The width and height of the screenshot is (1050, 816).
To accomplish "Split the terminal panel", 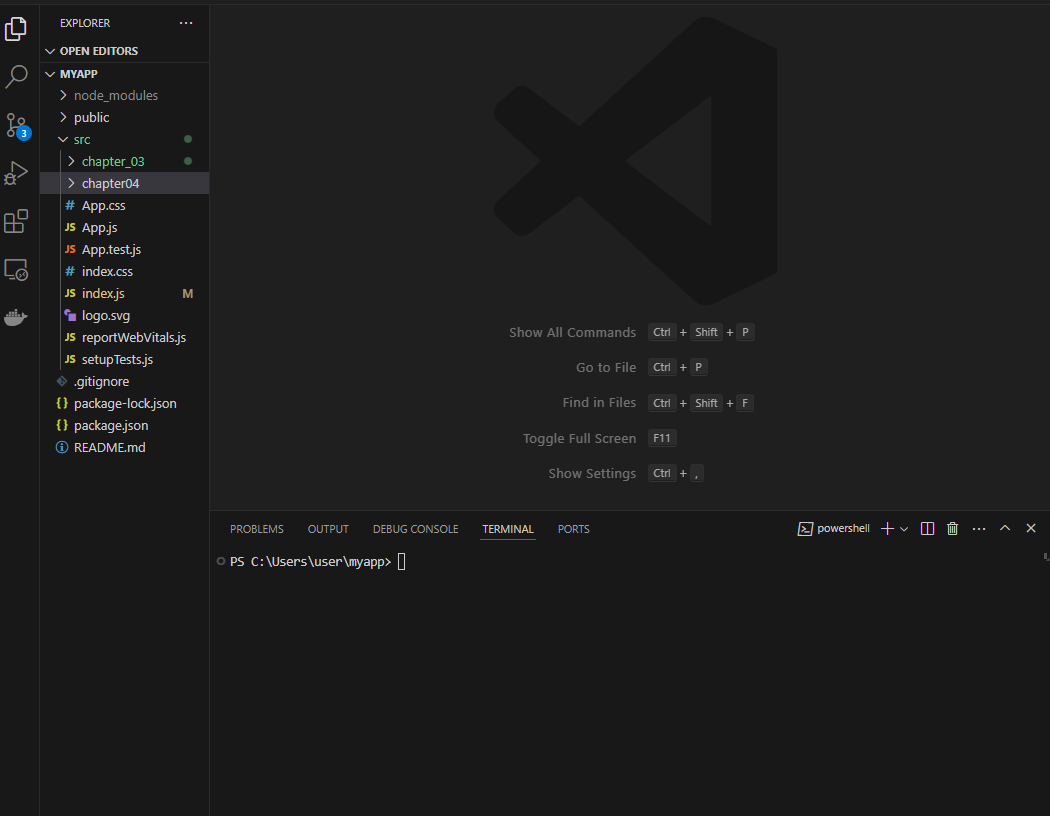I will (927, 529).
